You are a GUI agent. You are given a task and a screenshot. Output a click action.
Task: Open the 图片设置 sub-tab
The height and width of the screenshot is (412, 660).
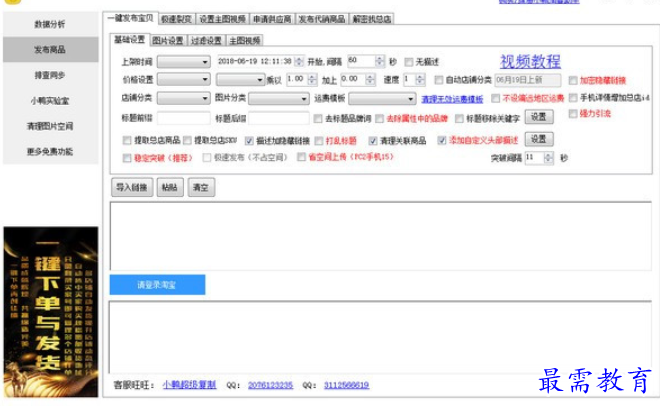[167, 40]
